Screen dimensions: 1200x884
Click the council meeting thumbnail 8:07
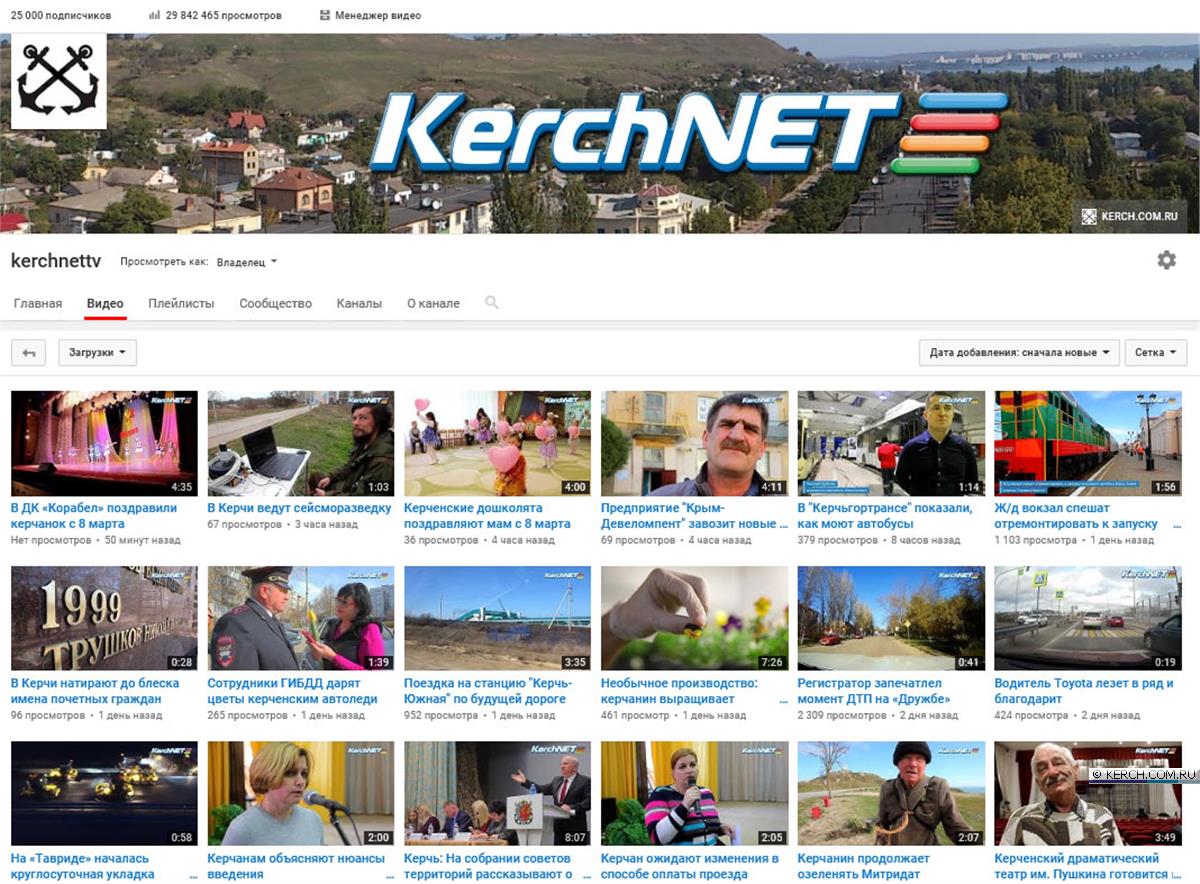pos(498,794)
